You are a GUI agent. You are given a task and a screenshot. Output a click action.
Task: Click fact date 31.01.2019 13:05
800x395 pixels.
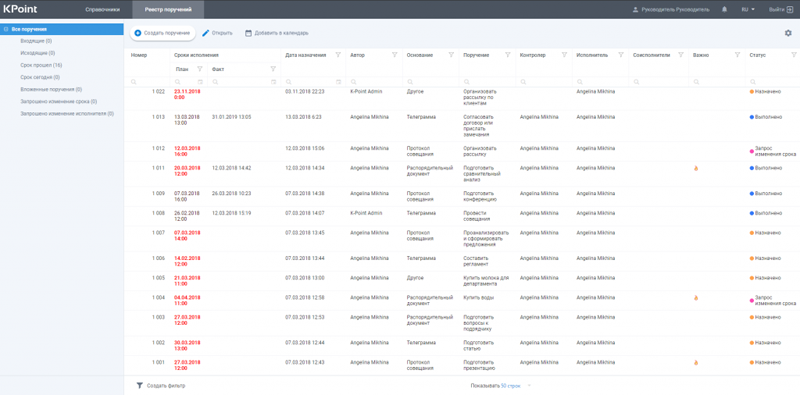click(x=231, y=117)
